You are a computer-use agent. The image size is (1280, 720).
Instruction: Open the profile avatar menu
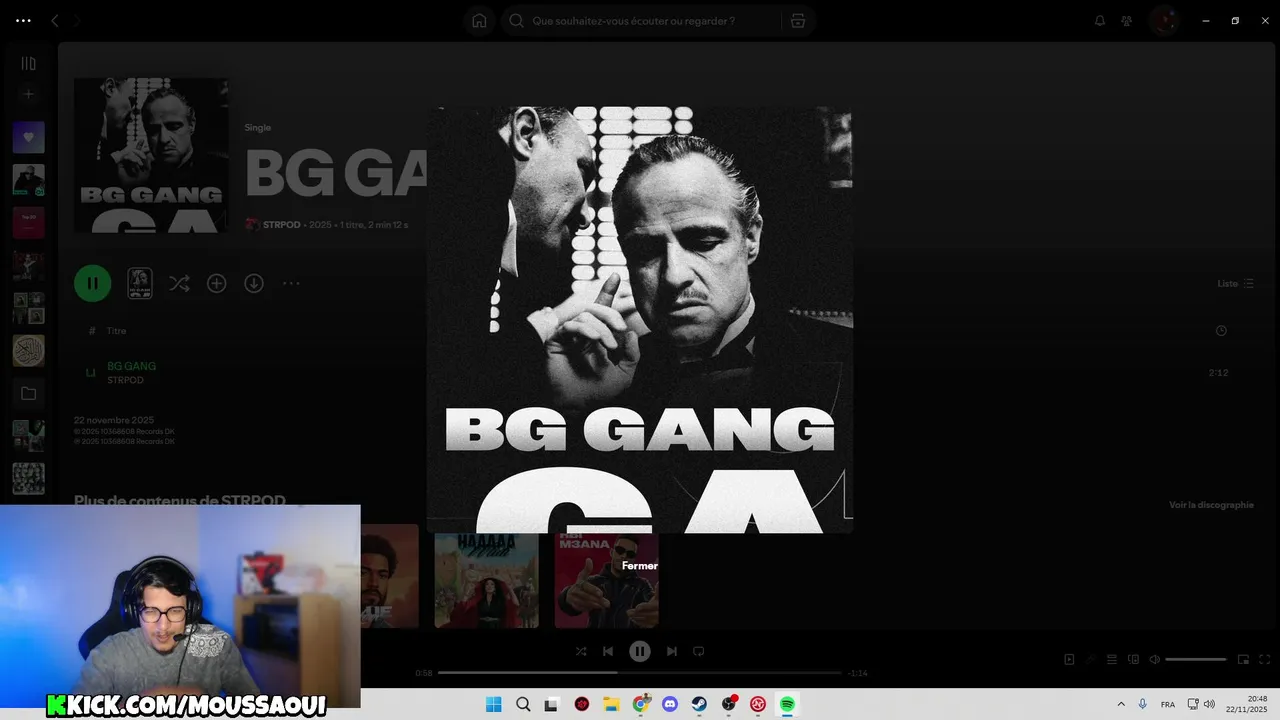[x=1163, y=21]
